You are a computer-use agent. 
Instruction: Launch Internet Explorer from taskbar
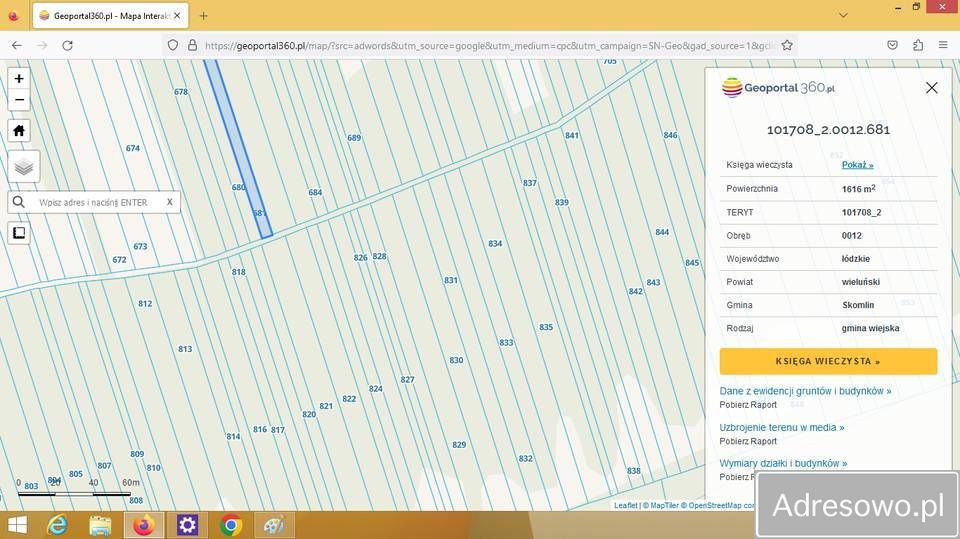pos(58,526)
